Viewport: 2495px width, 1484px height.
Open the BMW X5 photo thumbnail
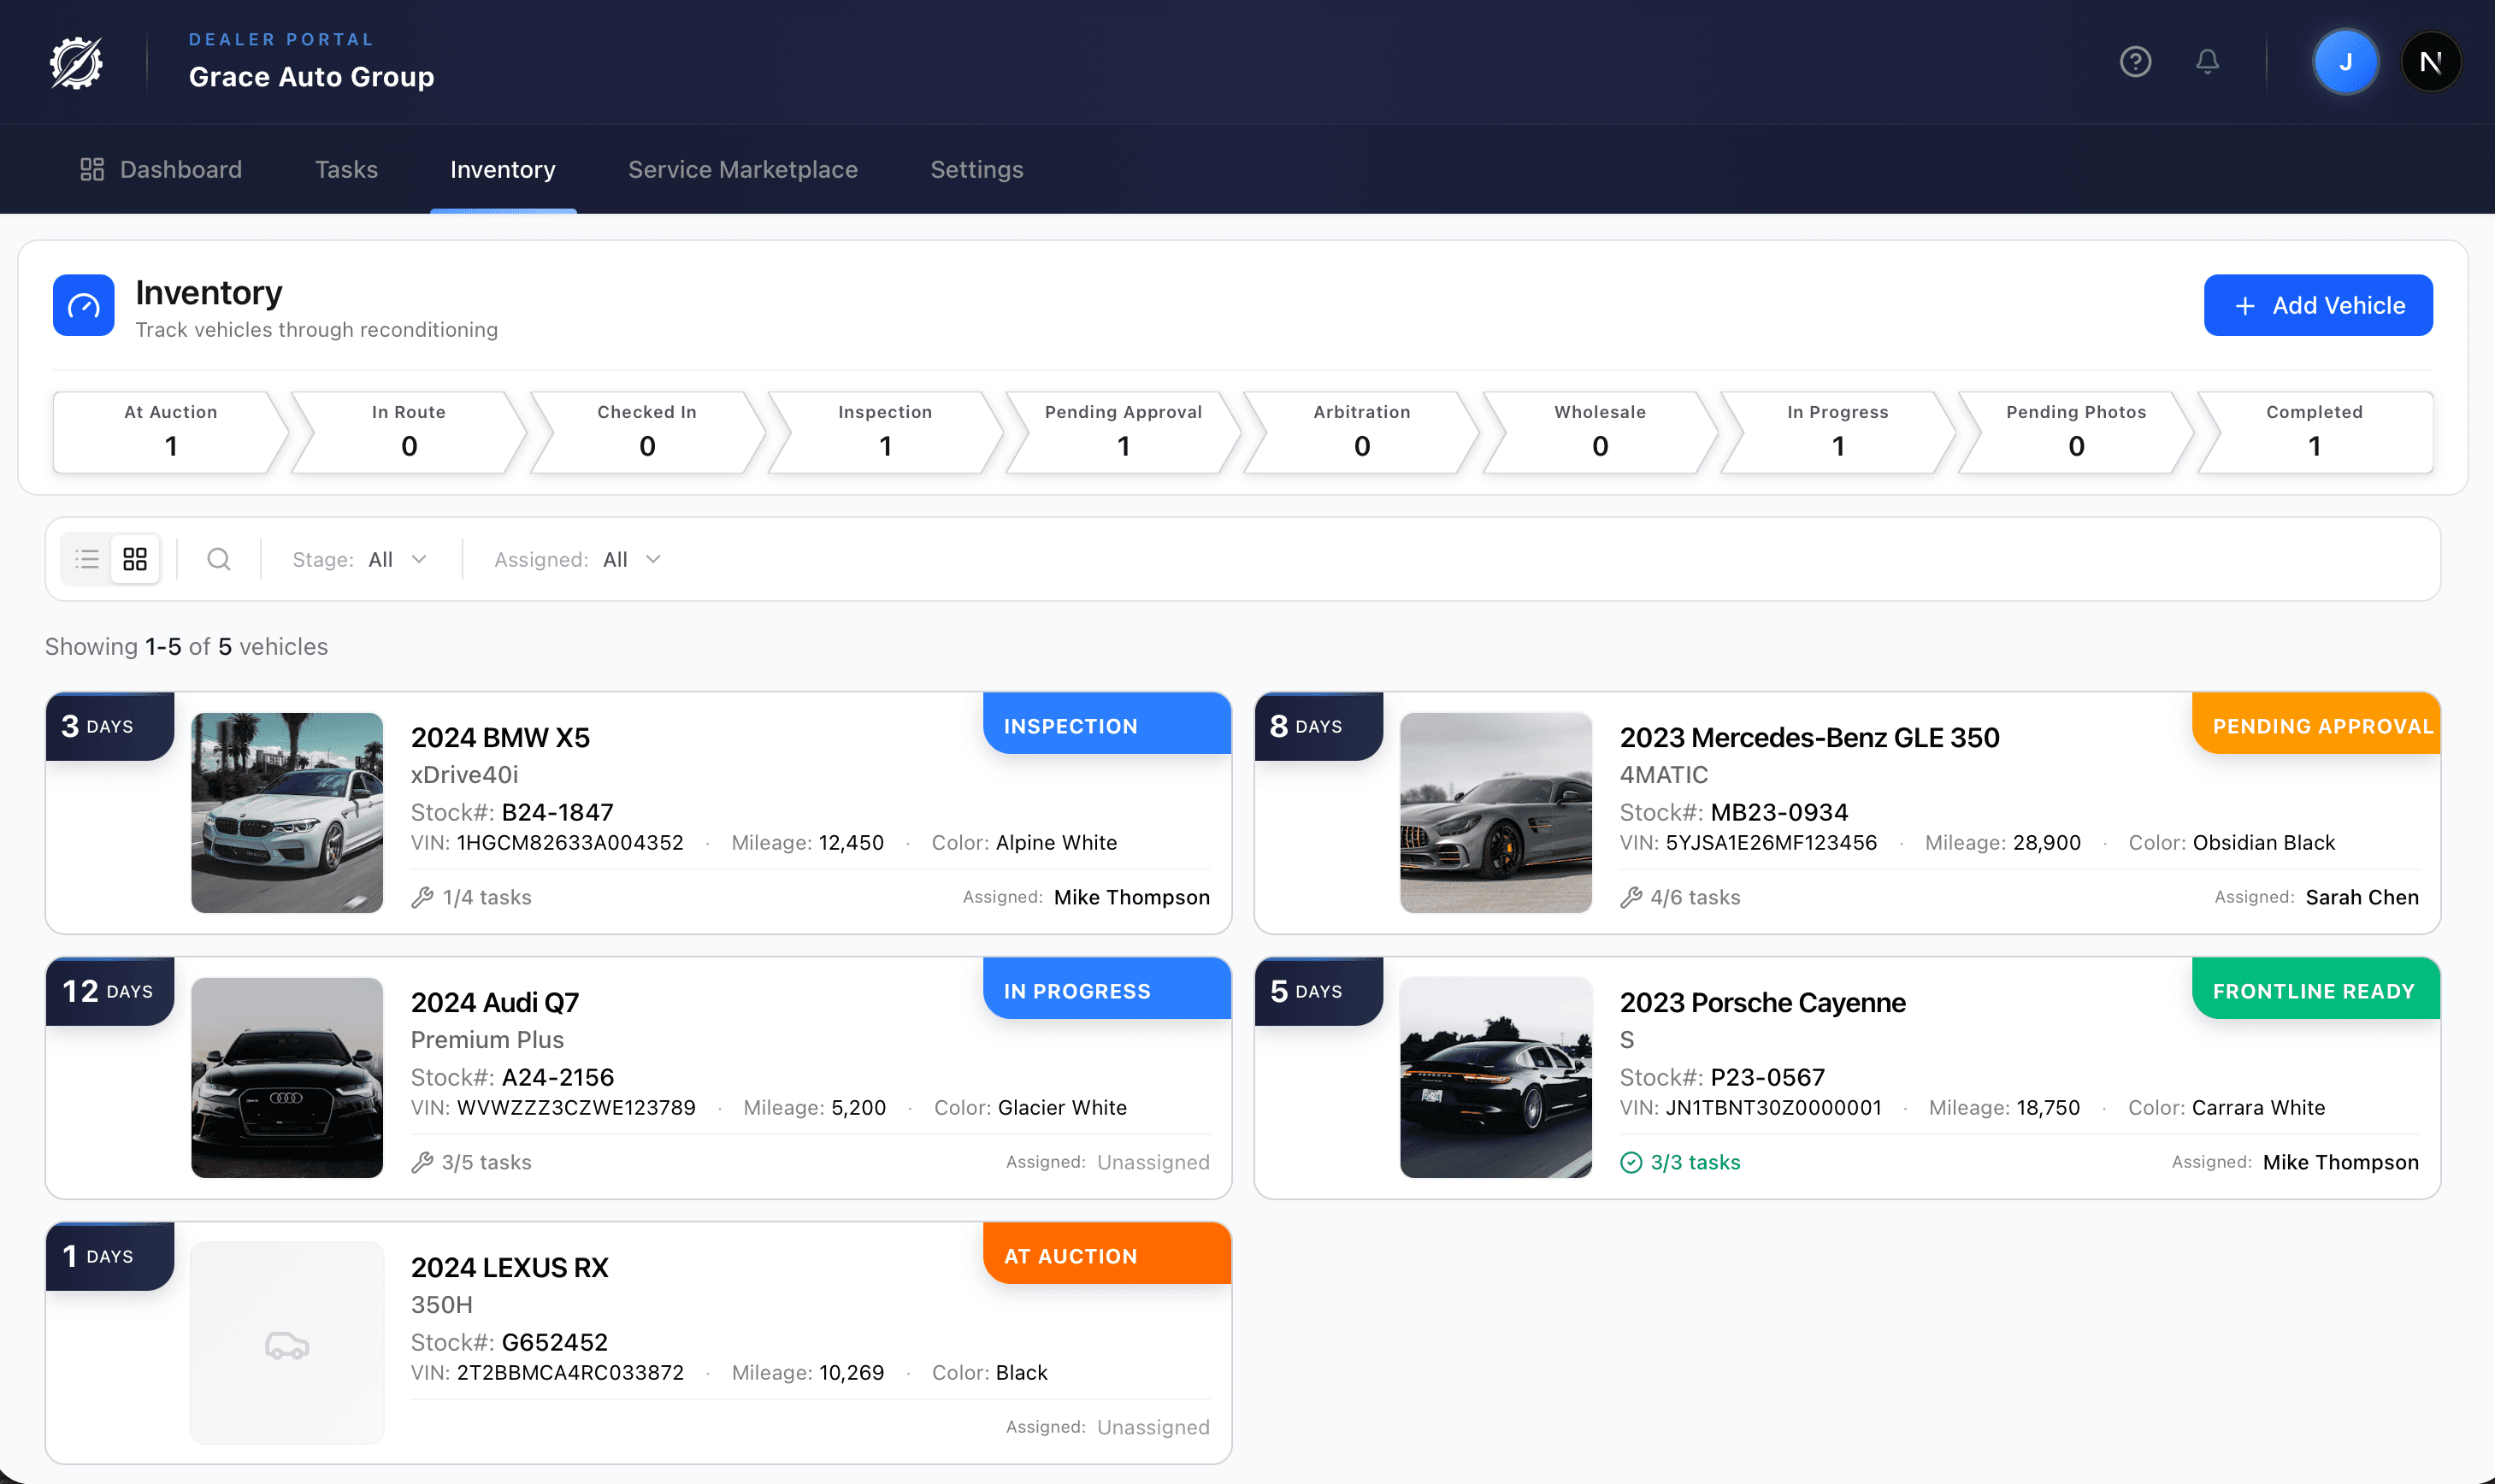(x=287, y=812)
